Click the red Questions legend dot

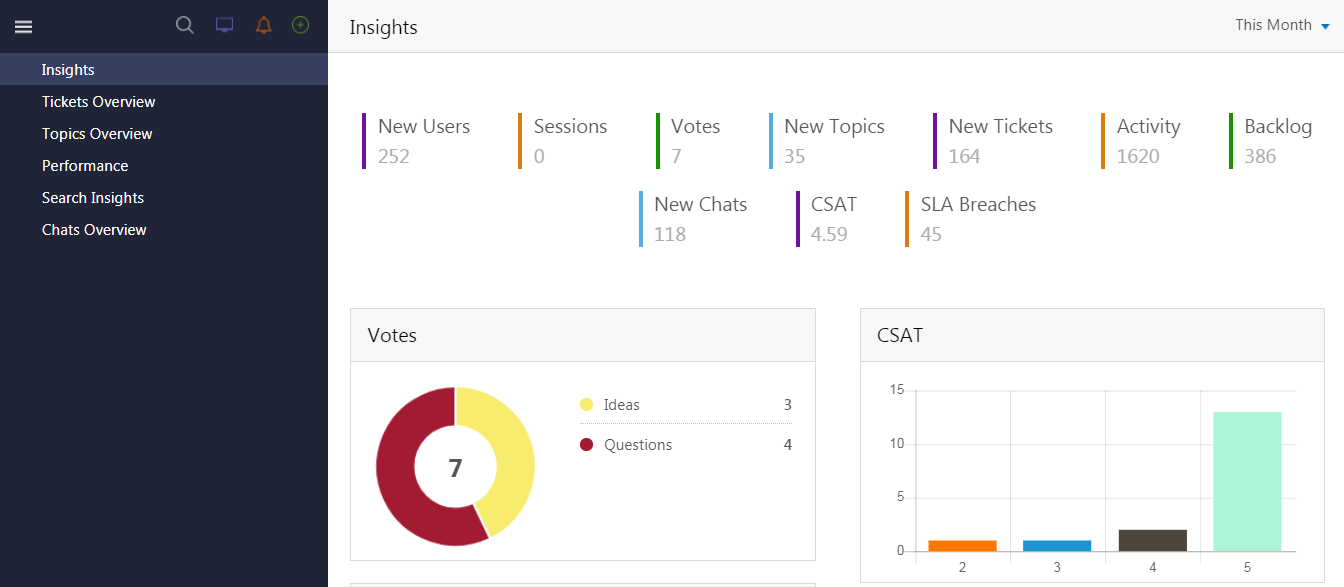point(586,445)
